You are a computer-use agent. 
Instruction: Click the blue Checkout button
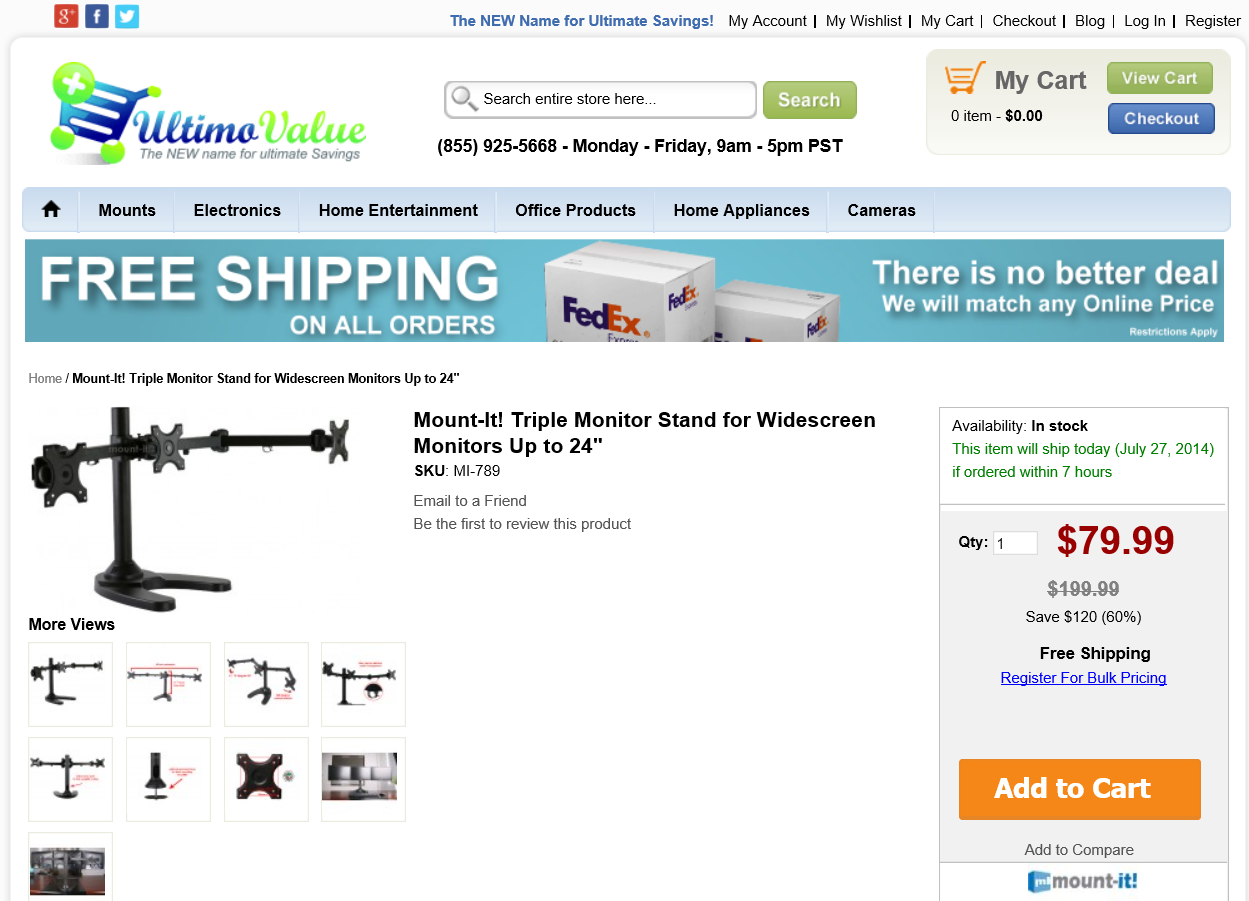(x=1161, y=118)
